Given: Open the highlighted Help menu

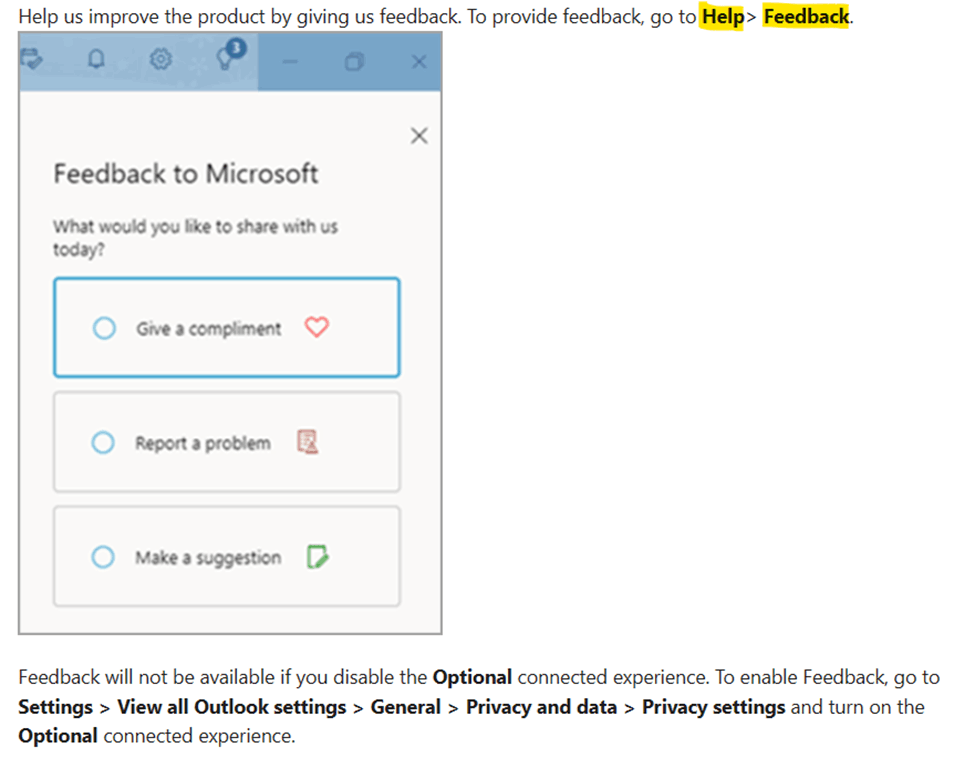Looking at the screenshot, I should (x=723, y=16).
